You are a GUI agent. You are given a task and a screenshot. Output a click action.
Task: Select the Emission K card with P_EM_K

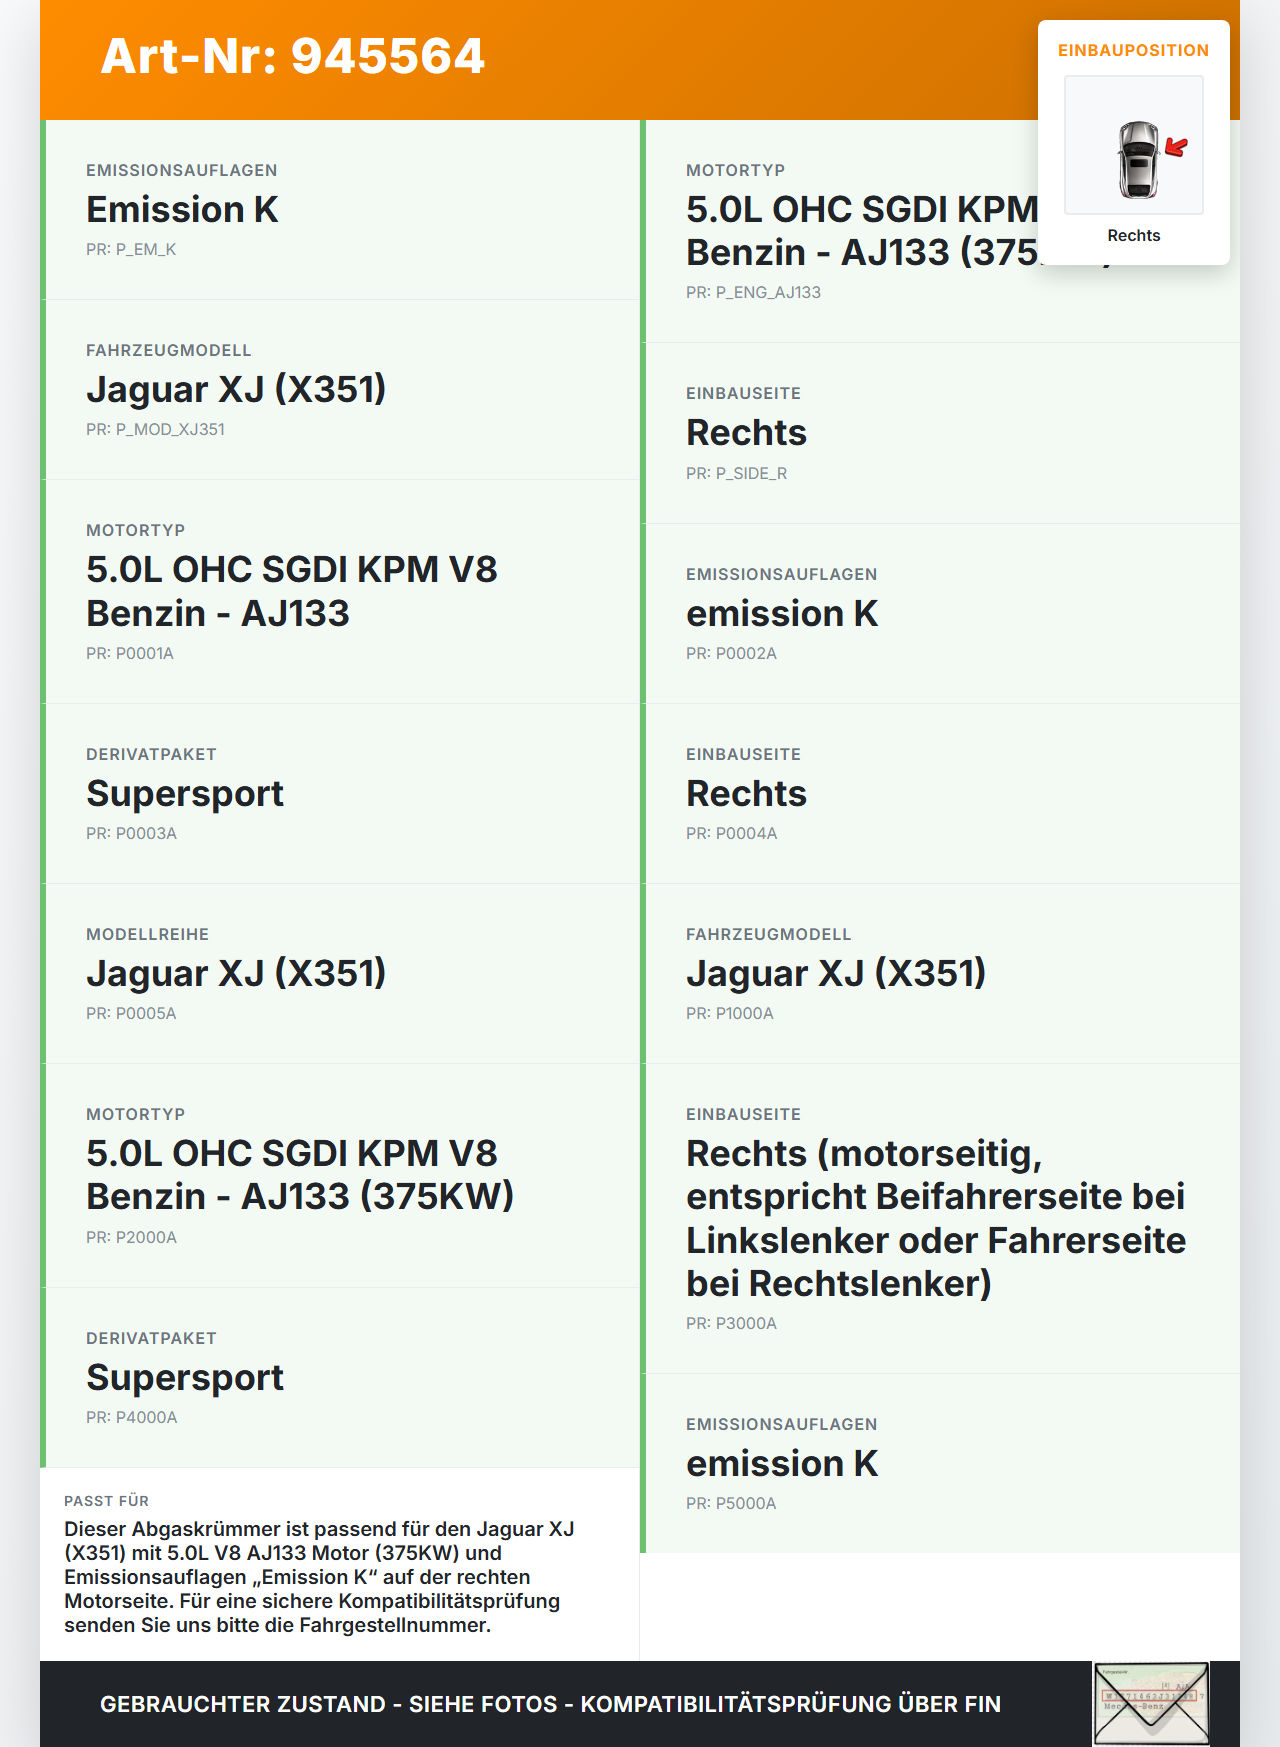(x=340, y=210)
